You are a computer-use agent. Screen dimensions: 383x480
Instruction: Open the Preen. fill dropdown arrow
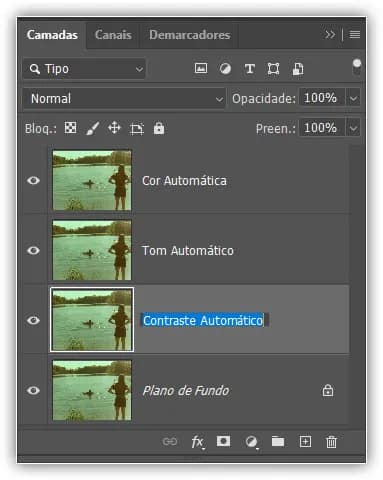[x=353, y=128]
